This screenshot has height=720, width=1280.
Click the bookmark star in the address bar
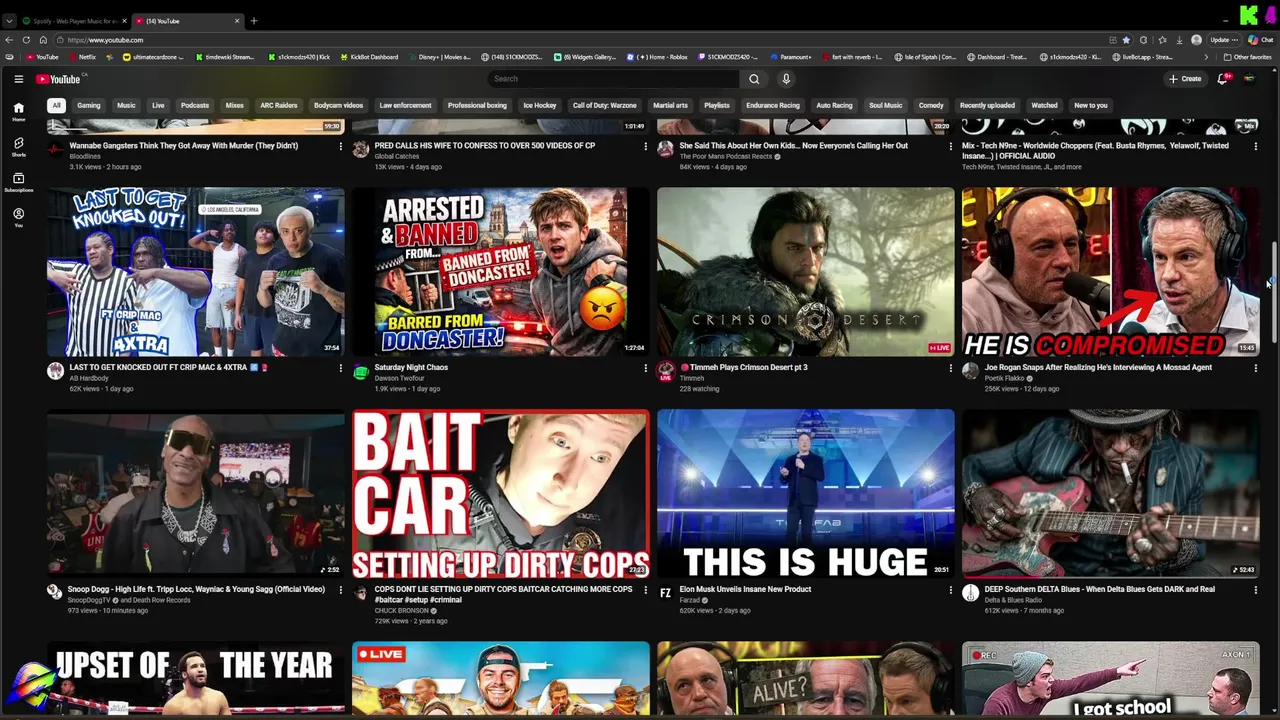point(1127,40)
